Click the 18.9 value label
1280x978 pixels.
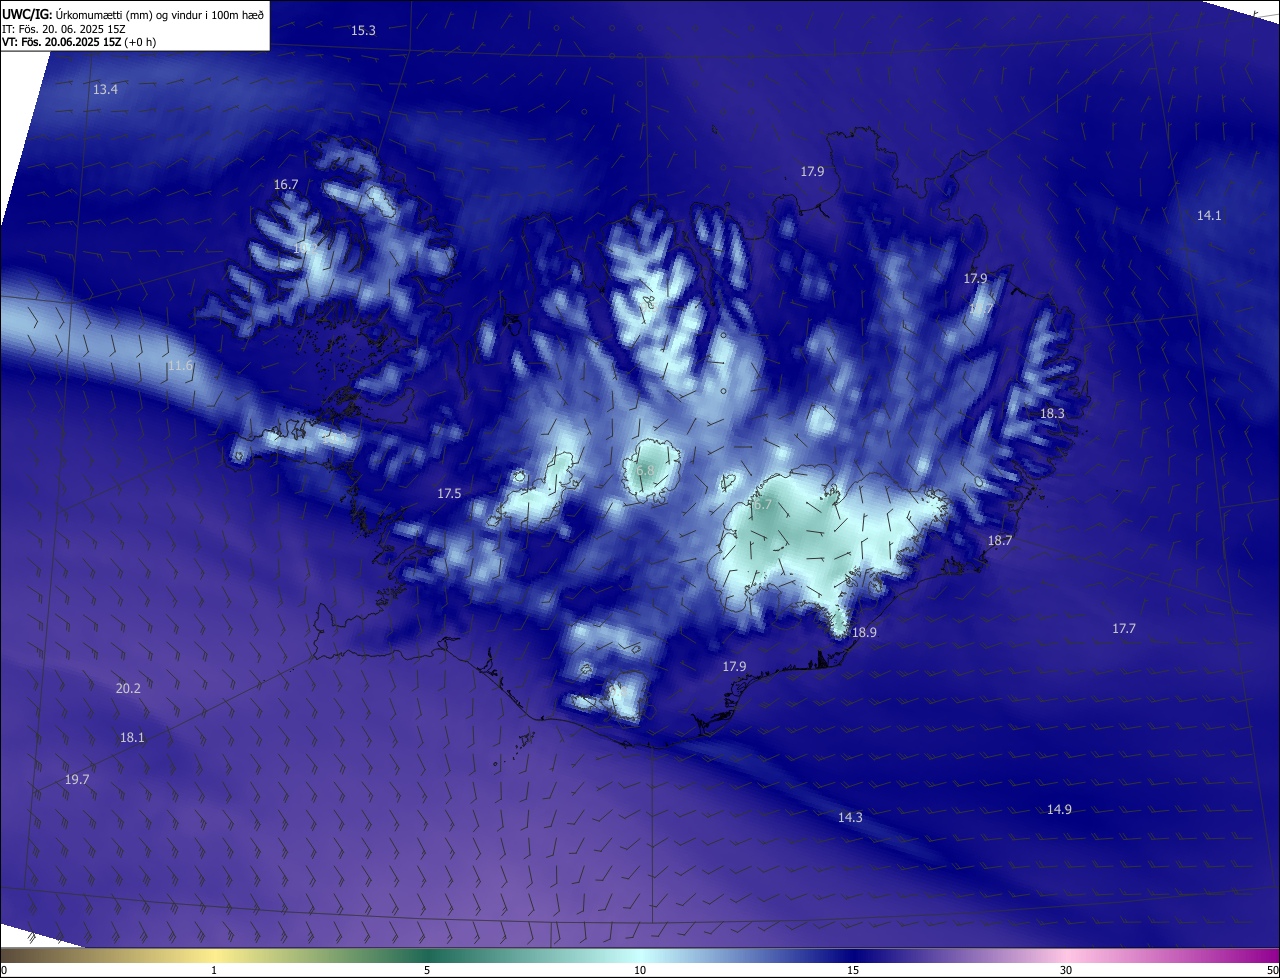(x=864, y=633)
